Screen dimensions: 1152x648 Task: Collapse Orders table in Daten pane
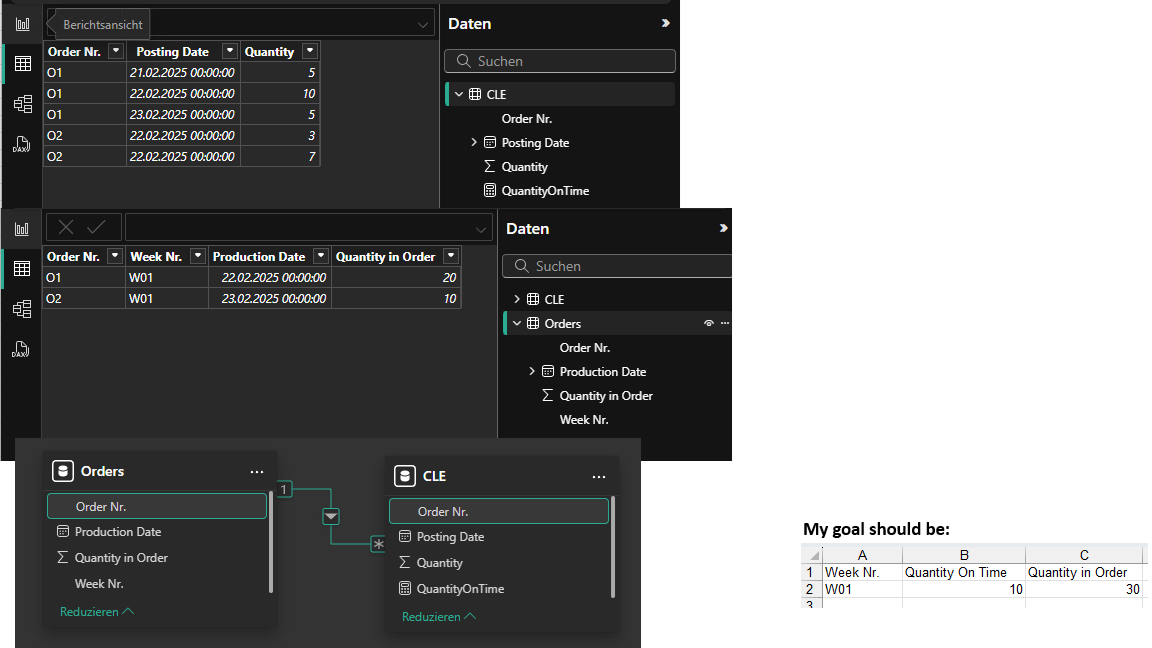click(517, 323)
